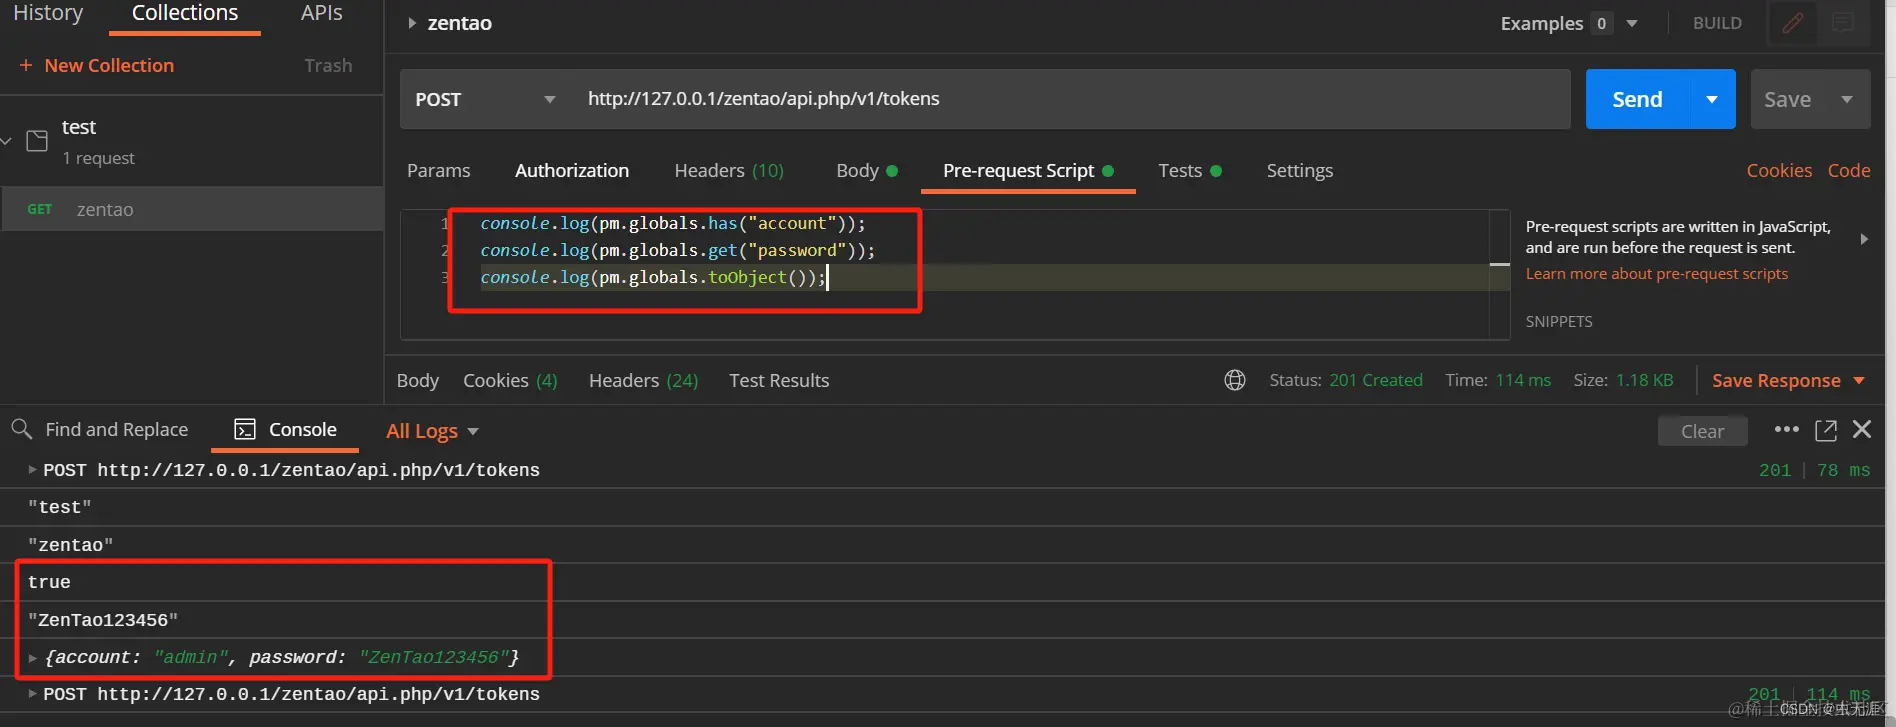
Task: Open the Examples dropdown arrow
Action: (1632, 23)
